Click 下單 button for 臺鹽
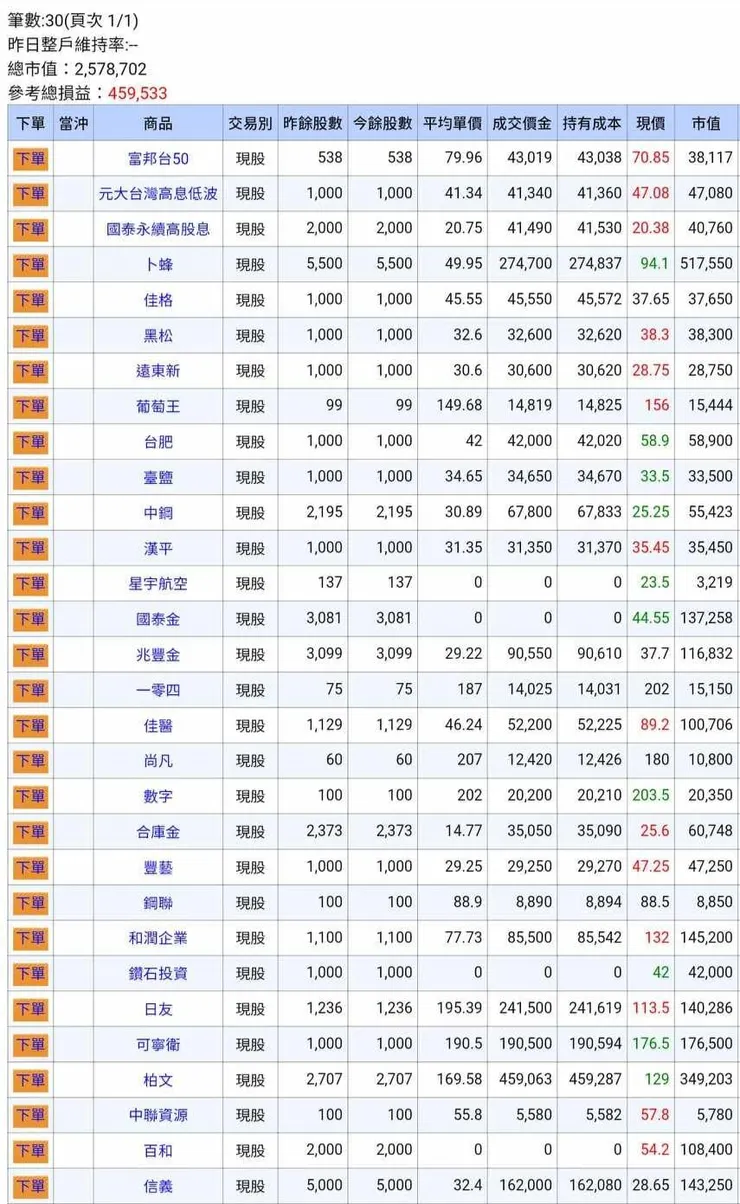Viewport: 740px width, 1204px height. tap(30, 477)
